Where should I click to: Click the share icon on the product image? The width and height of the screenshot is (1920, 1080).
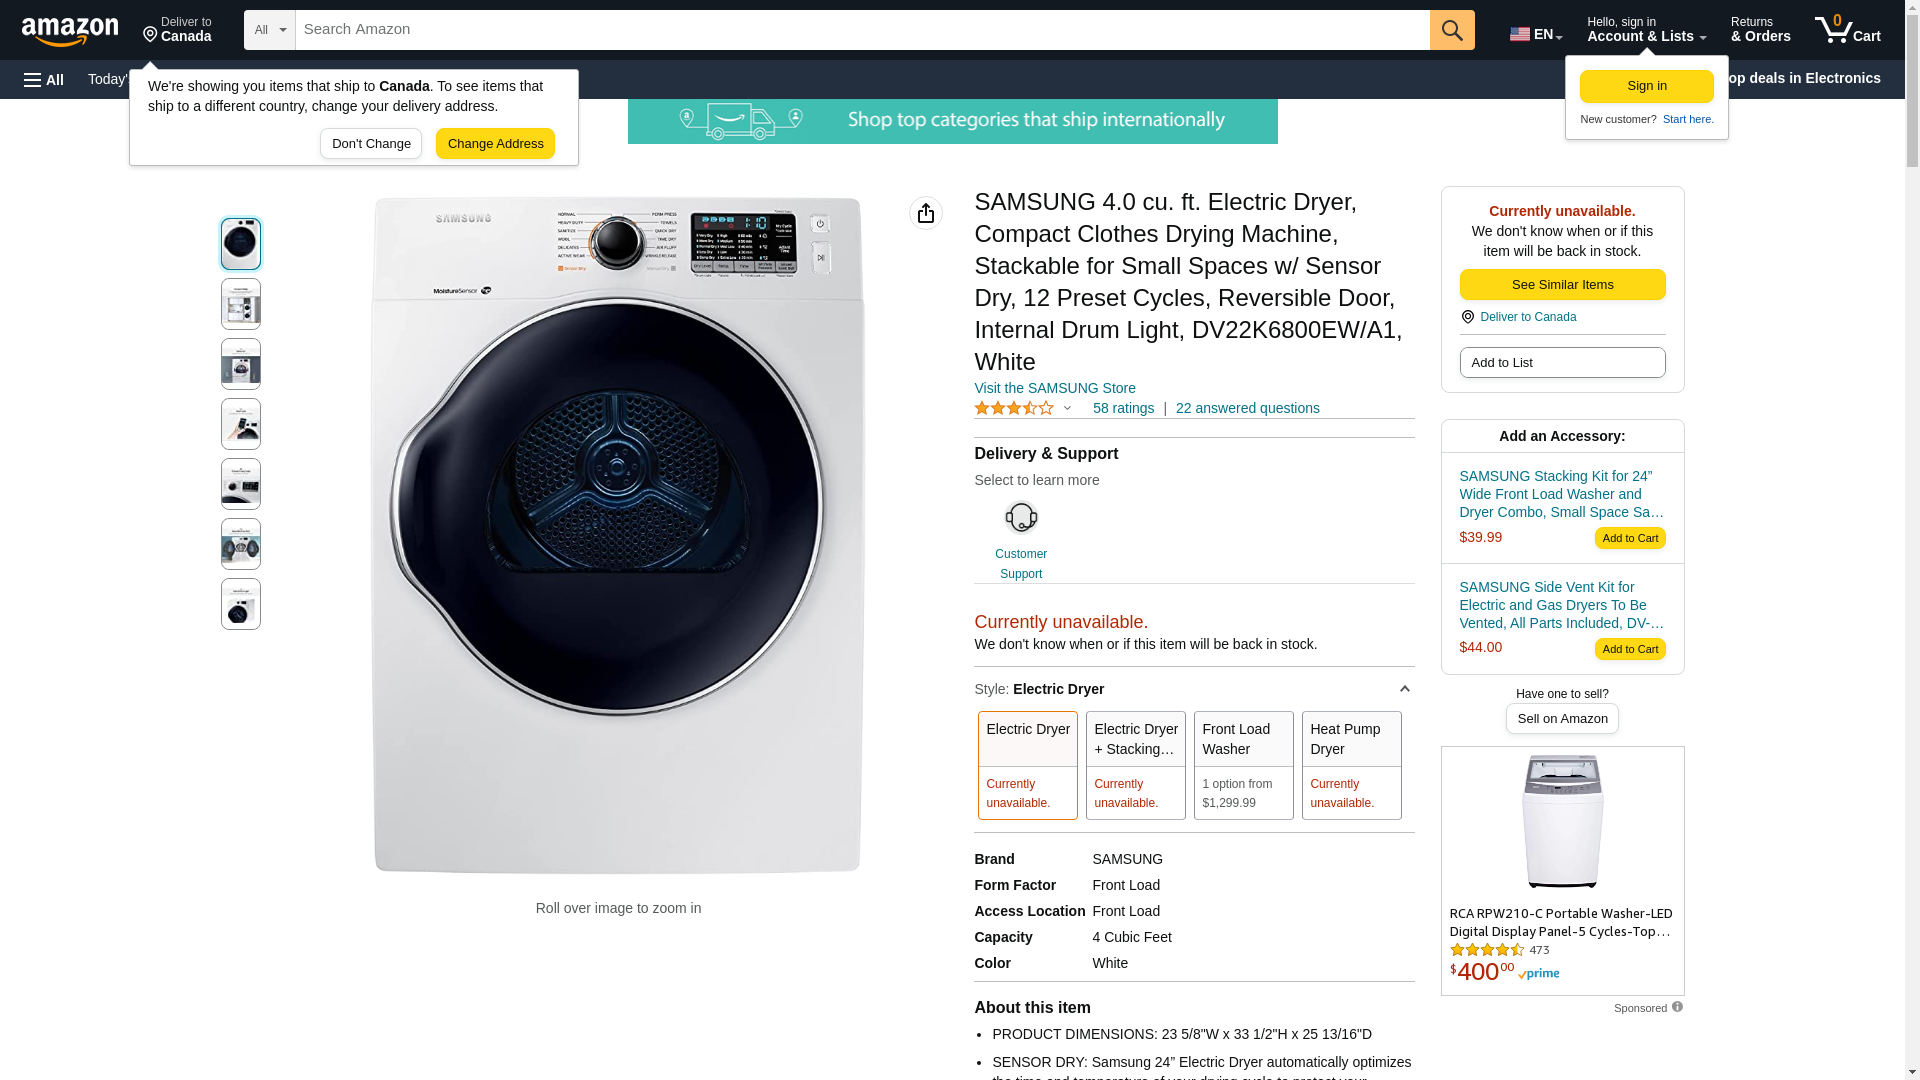926,213
